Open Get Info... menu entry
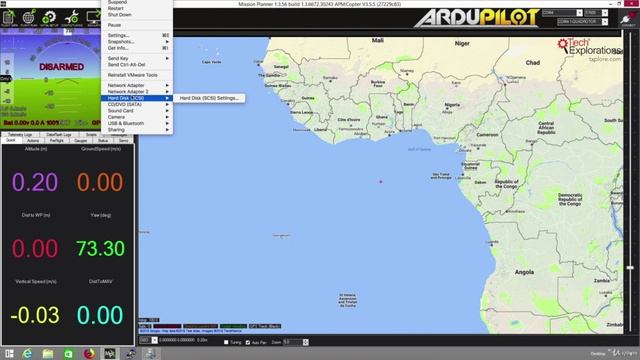Viewport: 640px width, 360px height. [x=137, y=48]
